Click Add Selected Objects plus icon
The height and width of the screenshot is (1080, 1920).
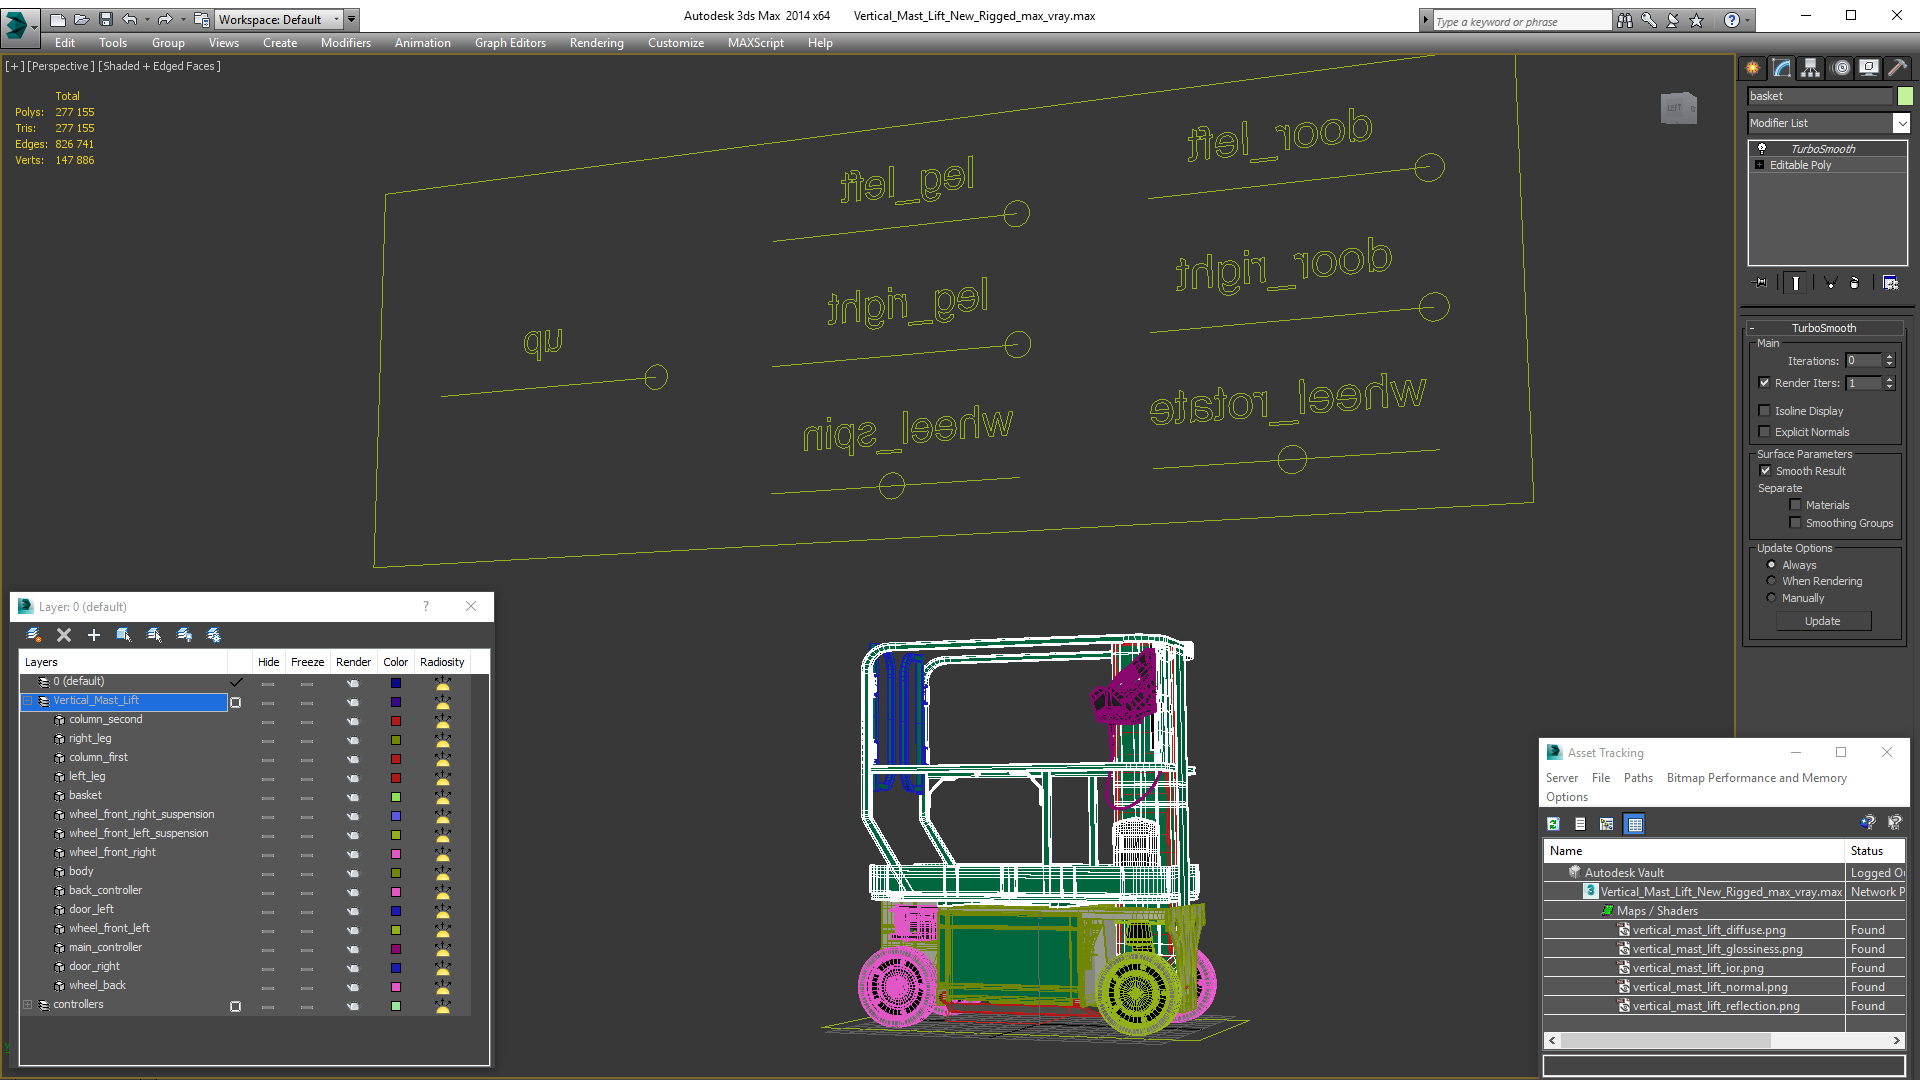[94, 635]
